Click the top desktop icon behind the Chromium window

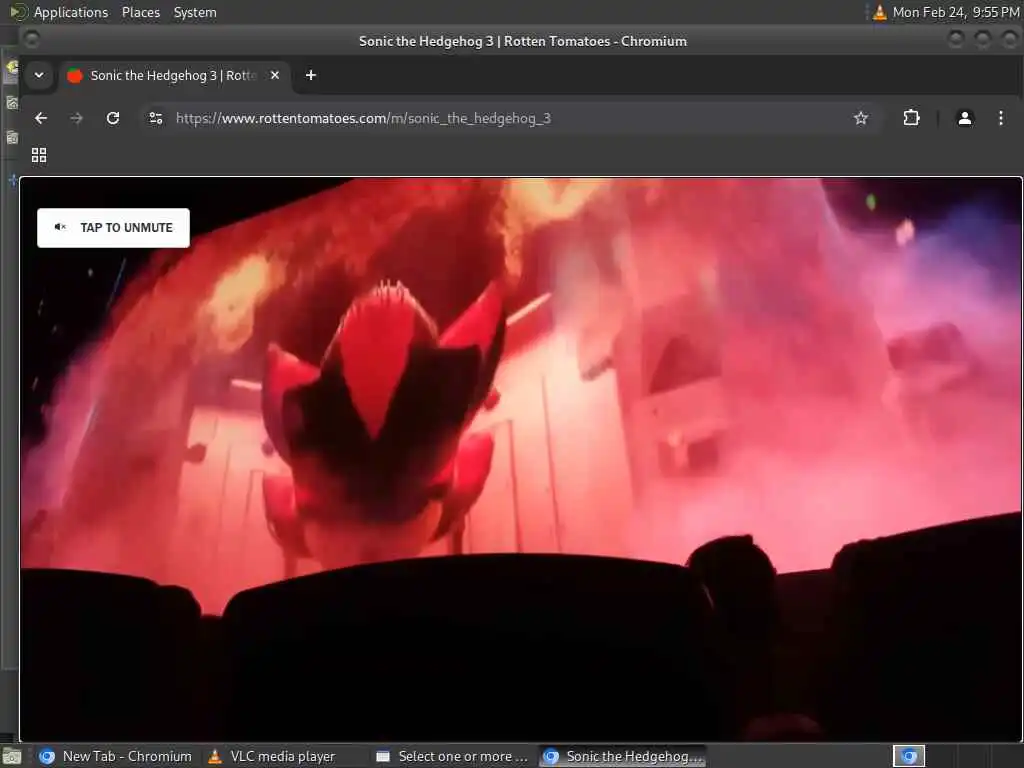pyautogui.click(x=12, y=67)
